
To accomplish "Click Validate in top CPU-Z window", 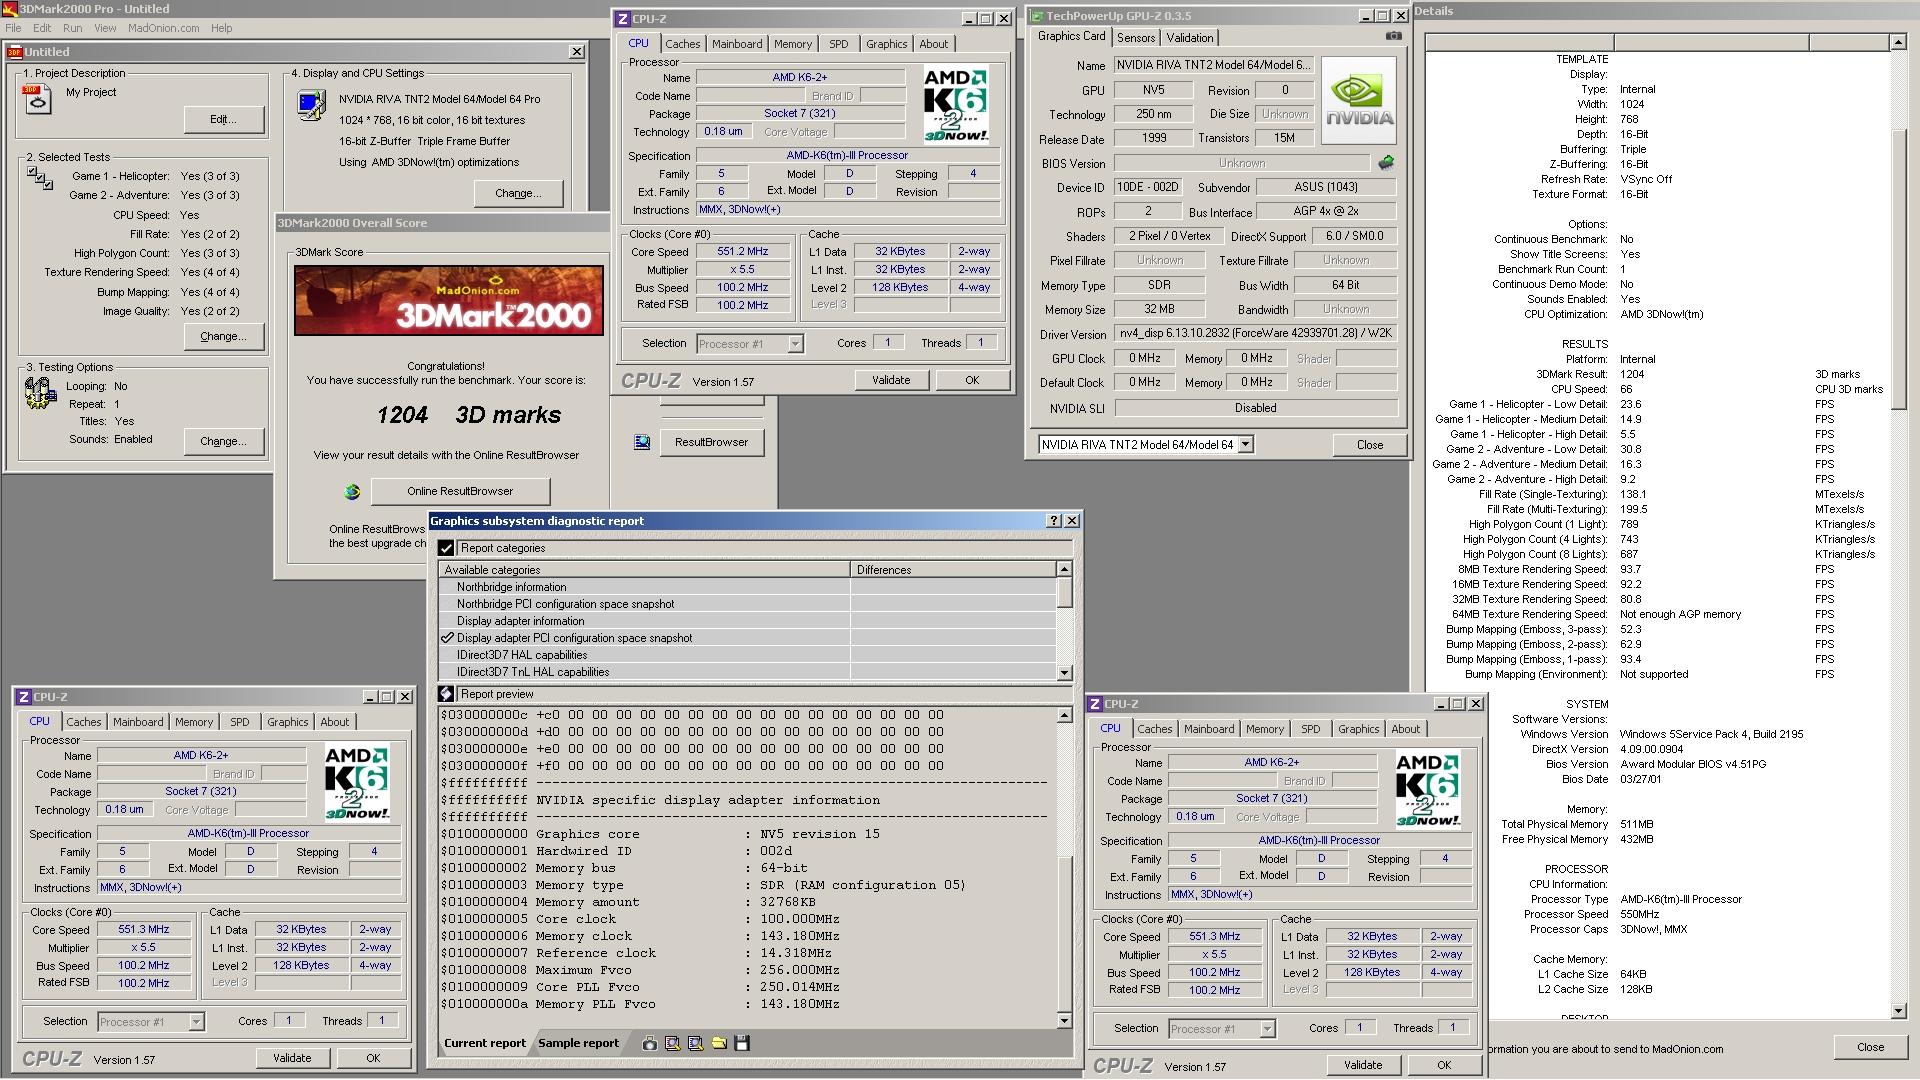I will point(891,380).
